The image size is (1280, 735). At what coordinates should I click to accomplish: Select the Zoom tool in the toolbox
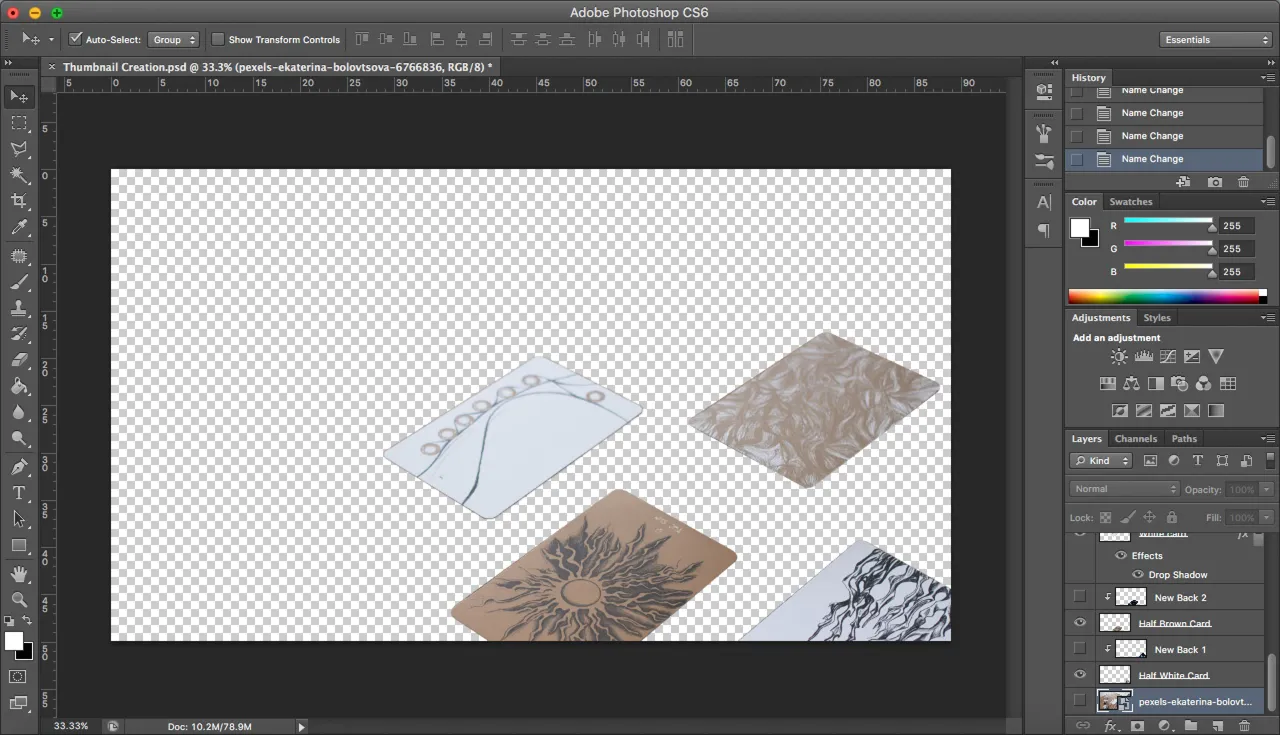click(19, 600)
